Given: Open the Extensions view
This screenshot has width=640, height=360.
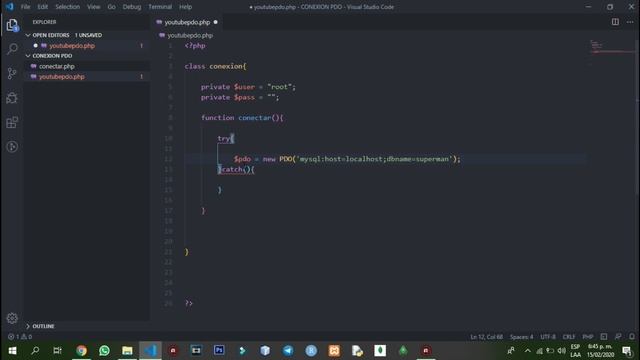Looking at the screenshot, I should [x=12, y=122].
